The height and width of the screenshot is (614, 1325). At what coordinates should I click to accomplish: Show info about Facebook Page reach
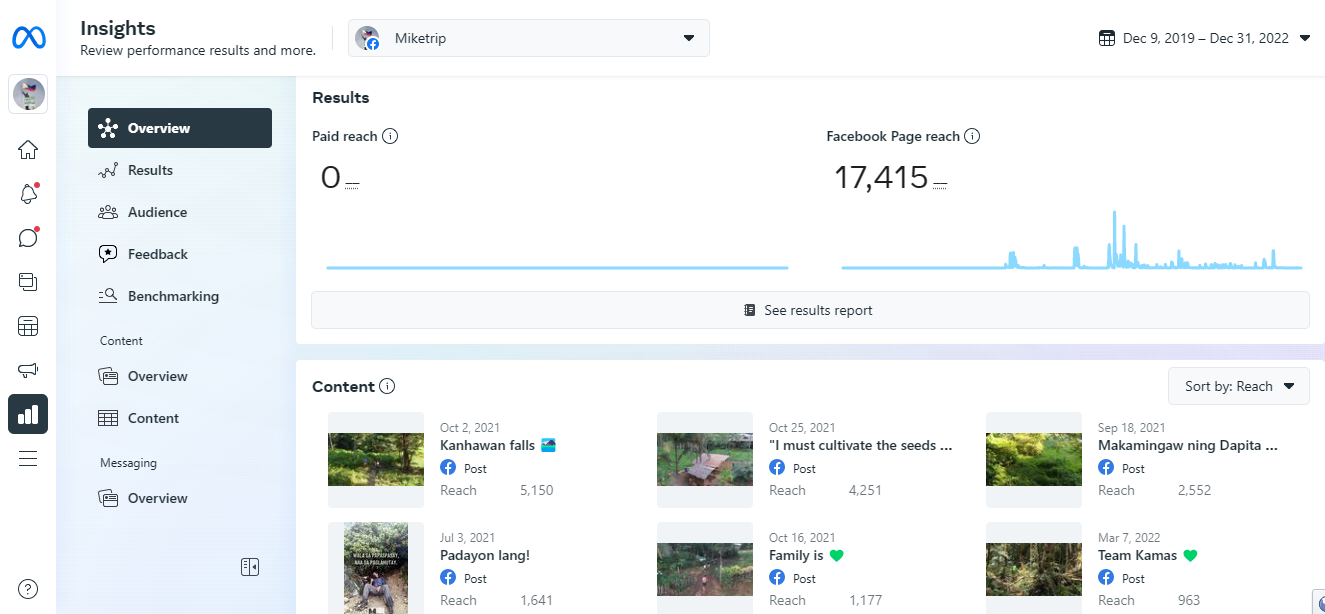tap(972, 136)
